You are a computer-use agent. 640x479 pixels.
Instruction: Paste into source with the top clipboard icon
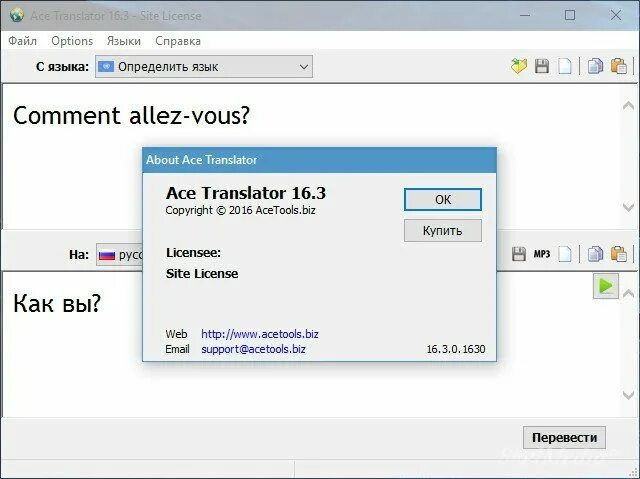619,66
